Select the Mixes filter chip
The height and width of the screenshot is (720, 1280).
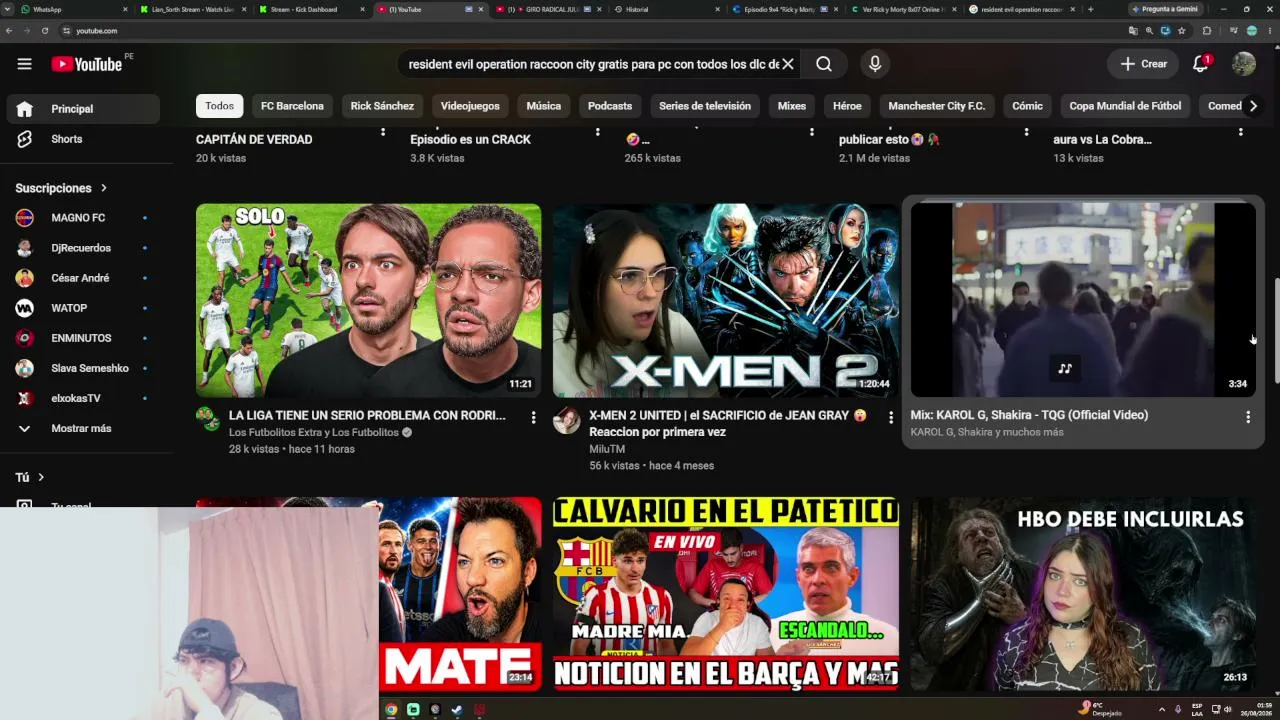[792, 106]
